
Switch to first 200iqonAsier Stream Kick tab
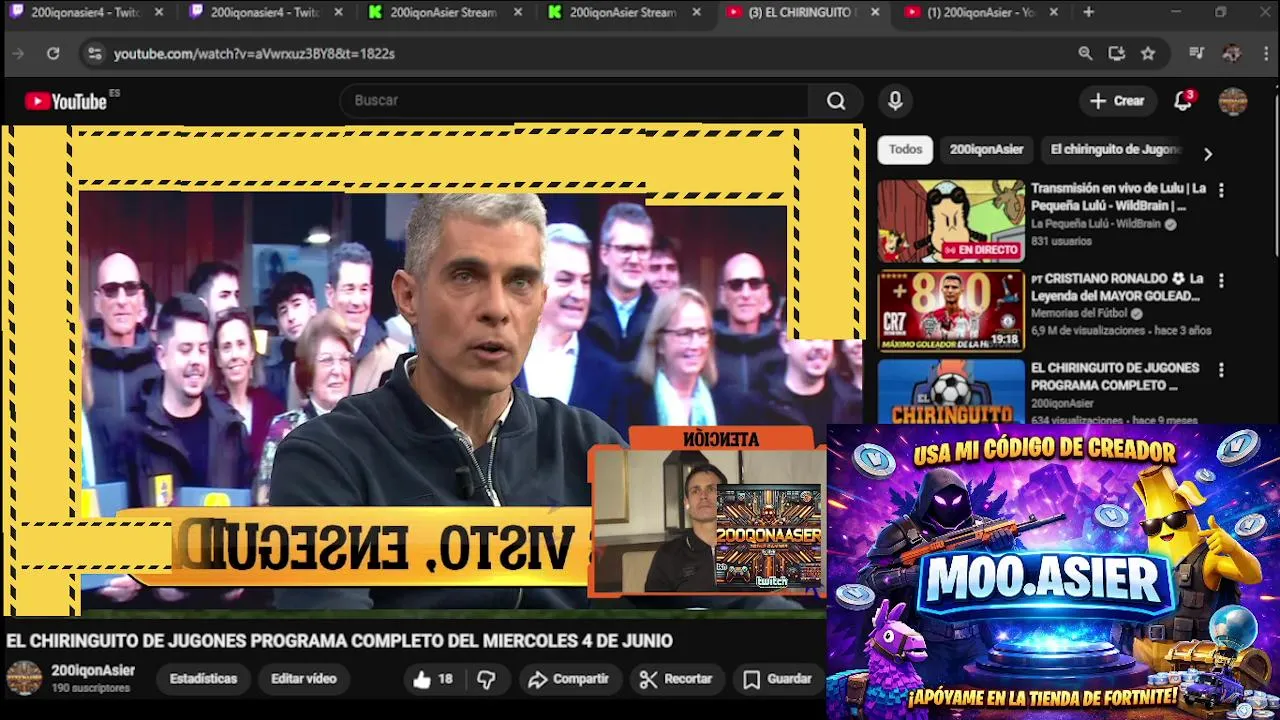pos(443,12)
